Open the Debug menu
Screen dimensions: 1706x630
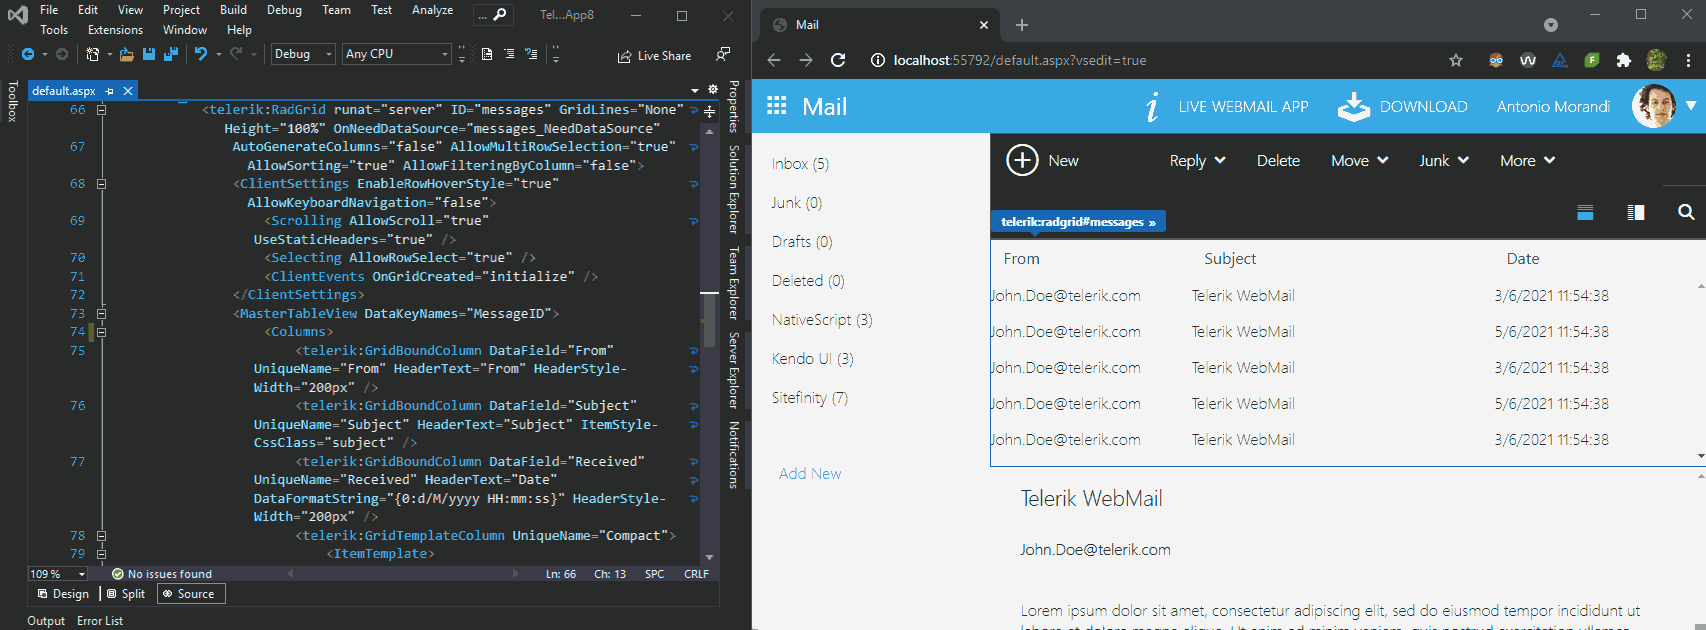pyautogui.click(x=284, y=10)
